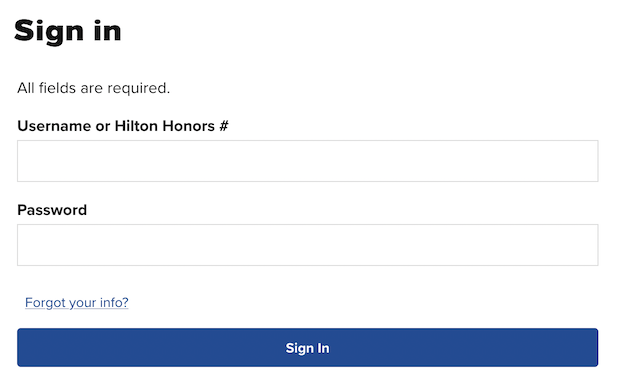
Task: Choose the Forgot your info? hyperlink
Action: (76, 302)
